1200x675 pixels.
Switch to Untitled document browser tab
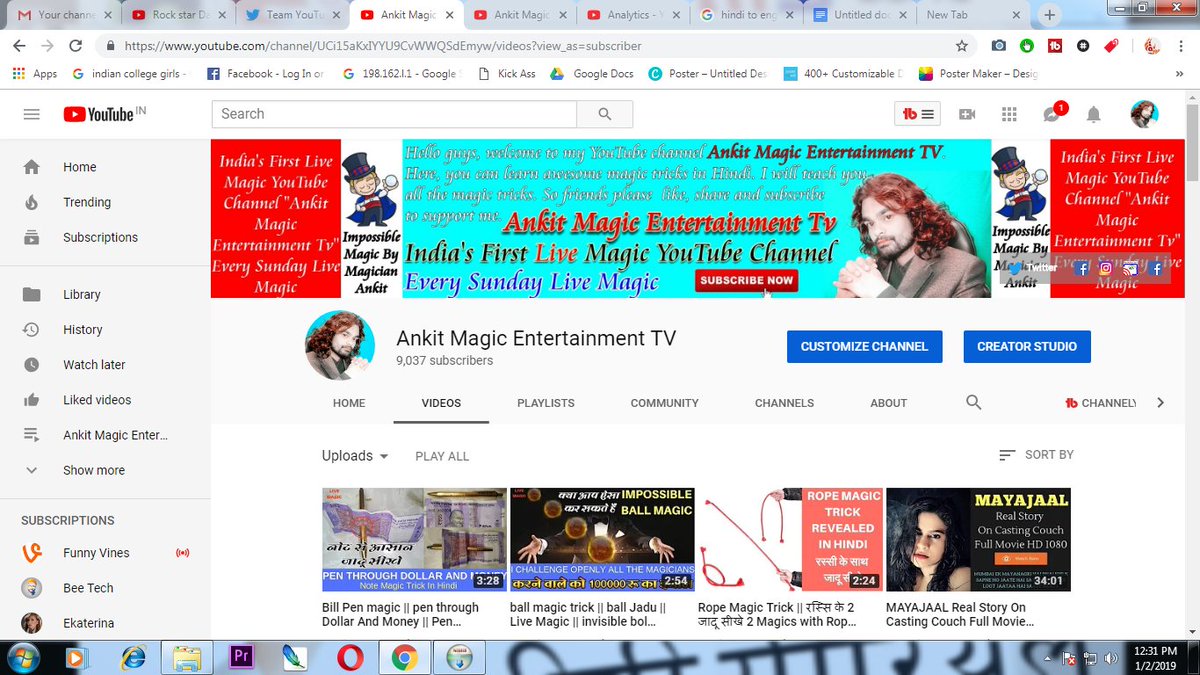(x=862, y=15)
